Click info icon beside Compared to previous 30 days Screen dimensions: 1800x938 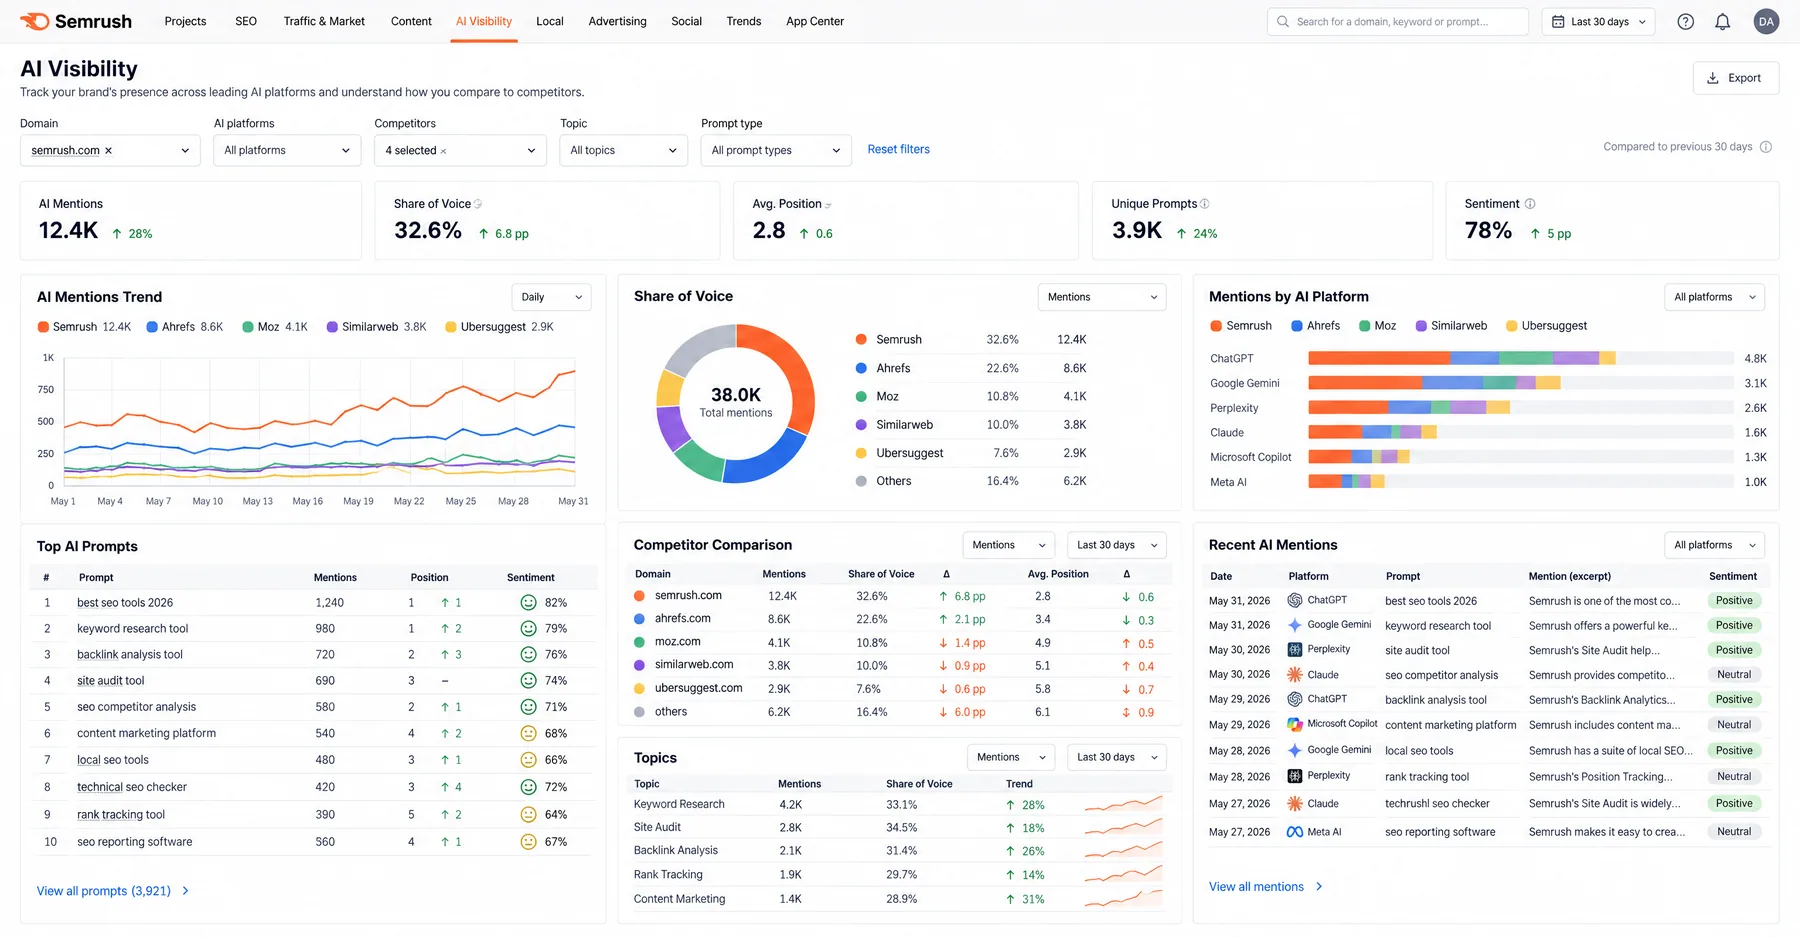(1766, 147)
